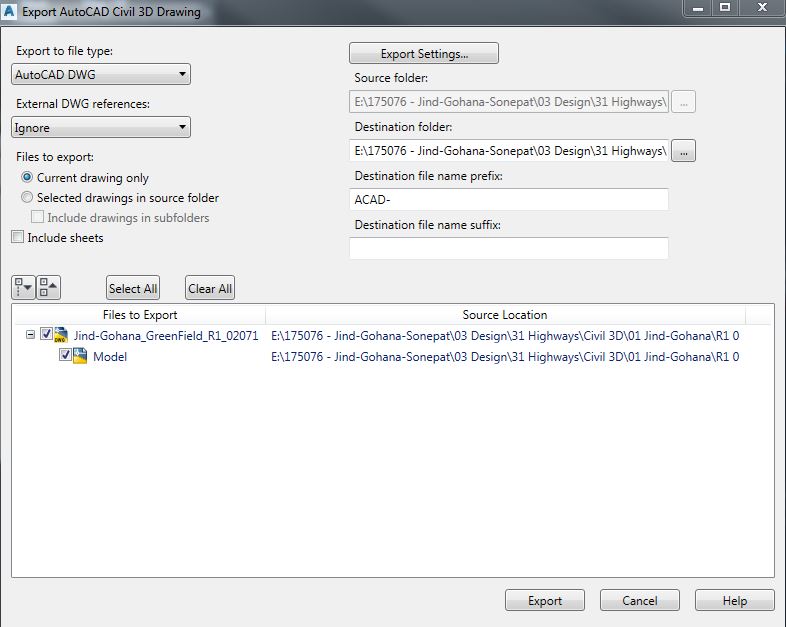
Task: Click the DWG file icon for Jind-Gohana_GreenField
Action: pos(61,335)
